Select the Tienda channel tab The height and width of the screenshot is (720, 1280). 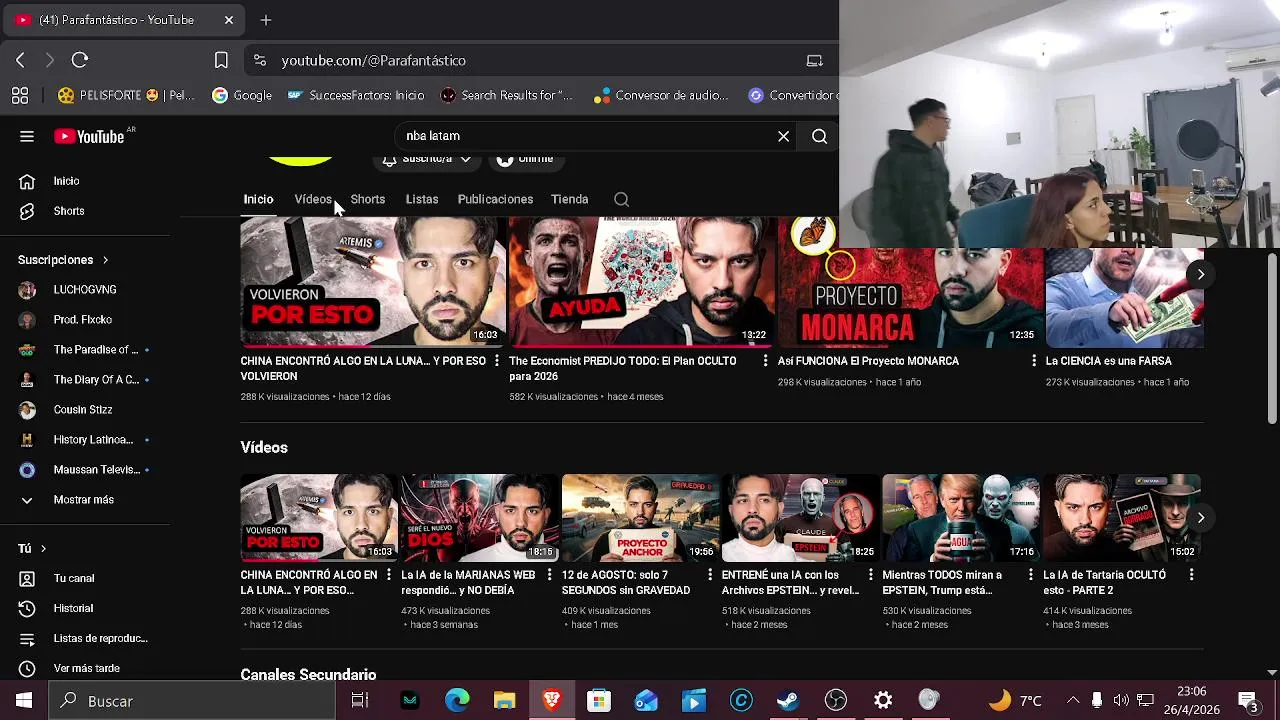click(x=570, y=199)
